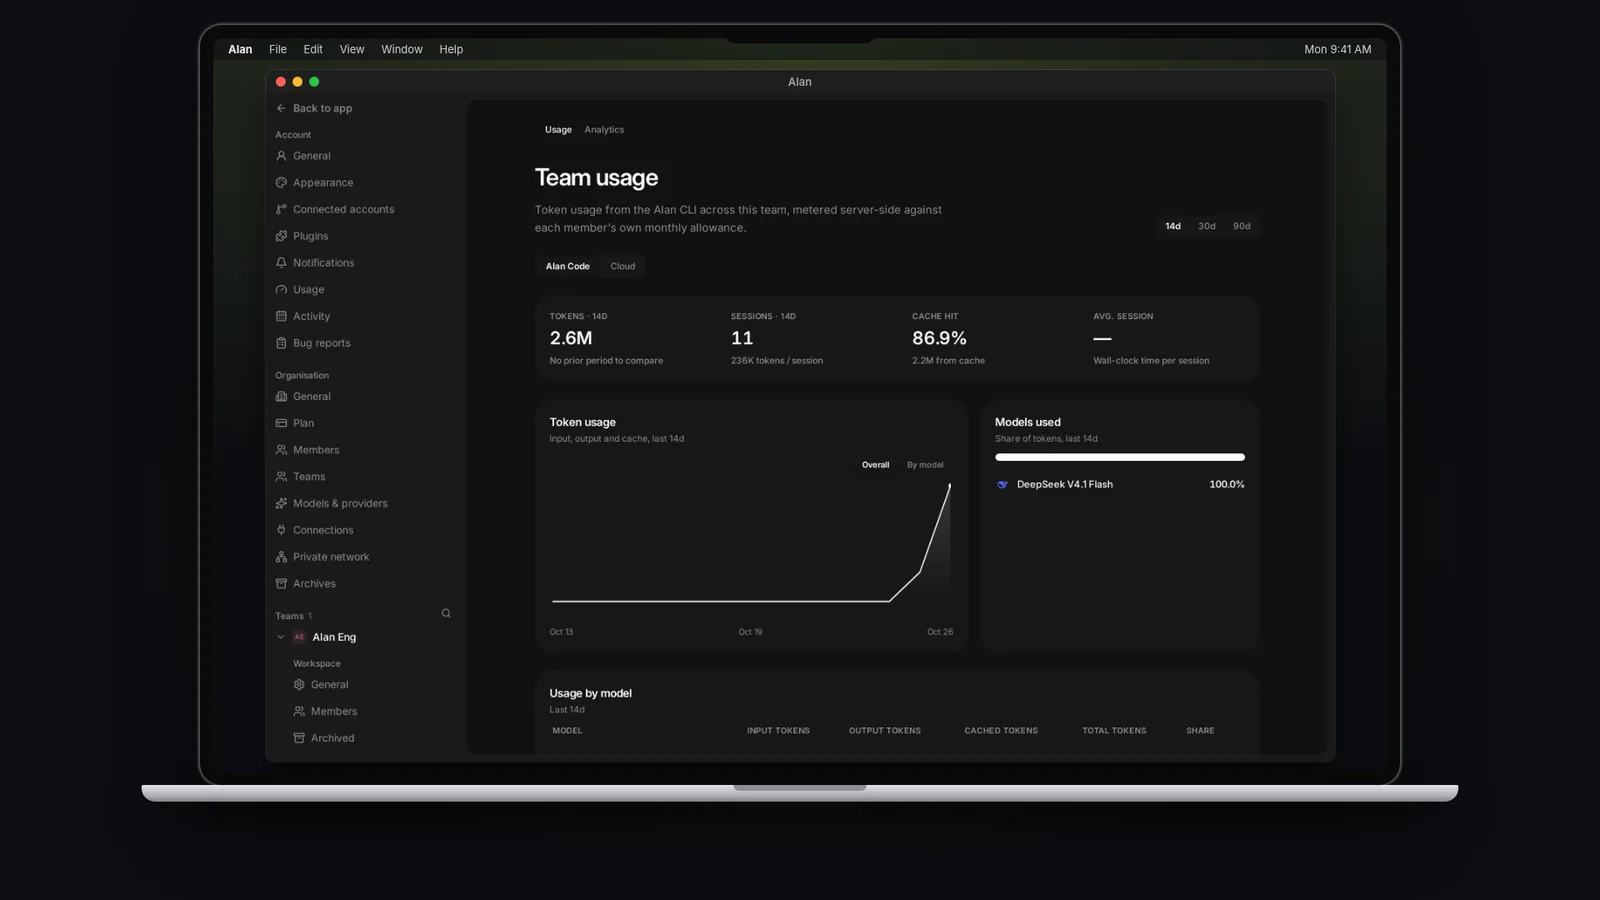This screenshot has height=900, width=1600.
Task: Click the Alan Eng team avatar badge
Action: pos(299,637)
